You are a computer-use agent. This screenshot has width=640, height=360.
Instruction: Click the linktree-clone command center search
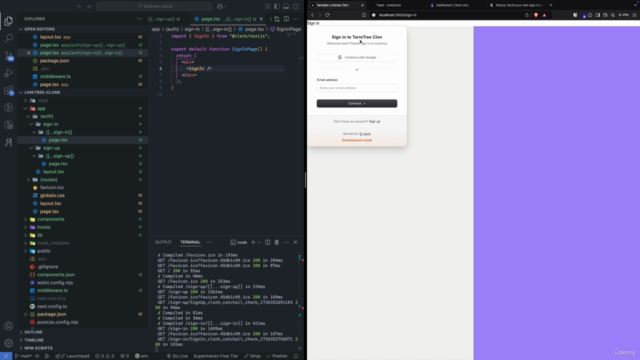point(154,6)
